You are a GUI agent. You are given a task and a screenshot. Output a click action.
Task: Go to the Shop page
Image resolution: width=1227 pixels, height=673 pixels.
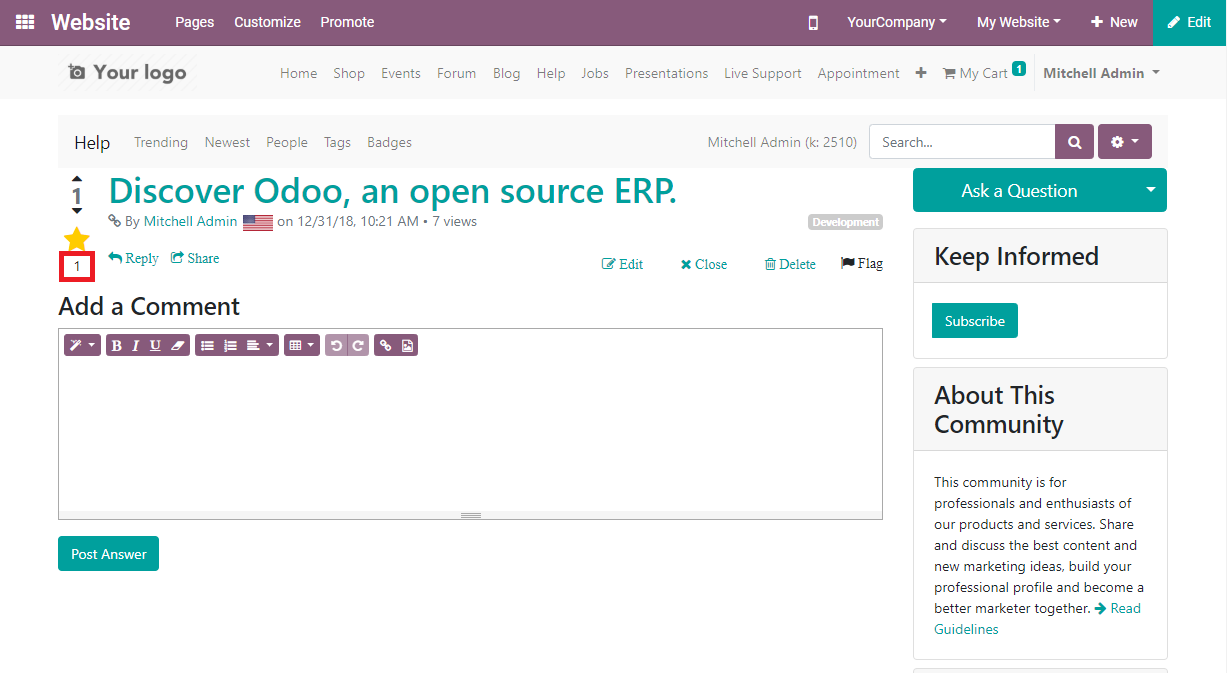point(349,73)
